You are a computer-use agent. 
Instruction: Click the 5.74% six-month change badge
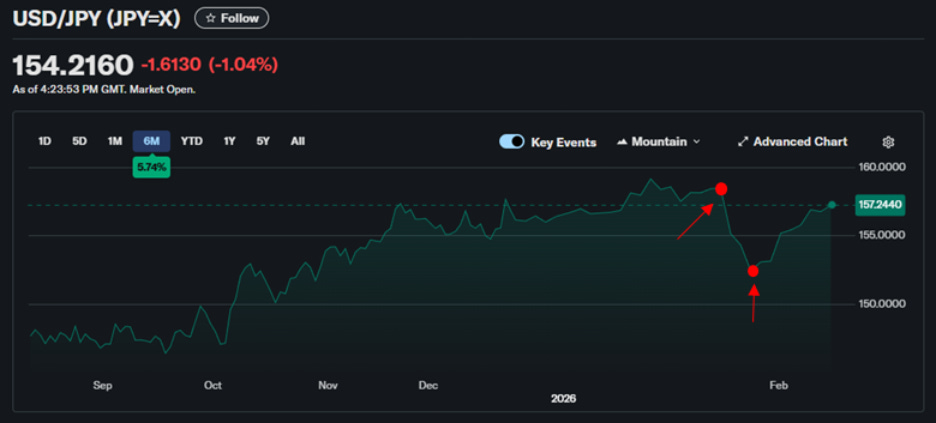[x=152, y=168]
